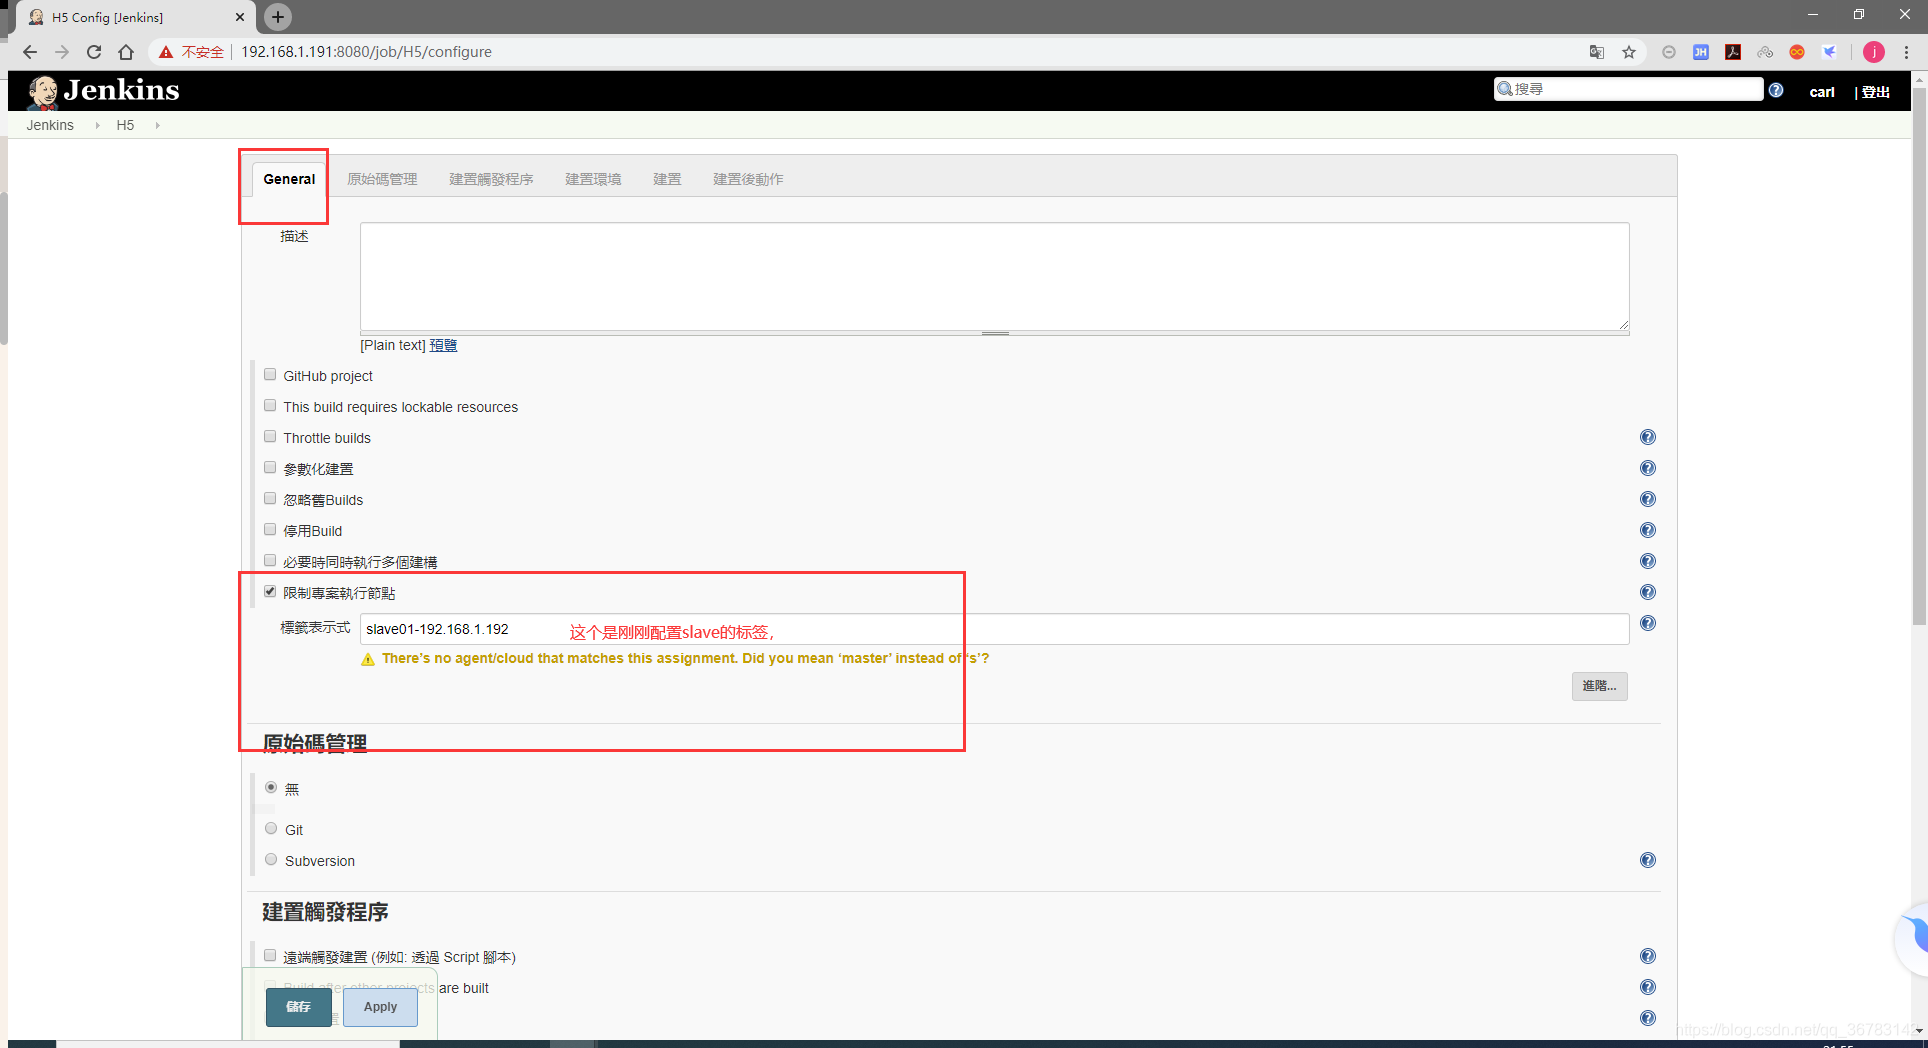Image resolution: width=1928 pixels, height=1048 pixels.
Task: Show help for 必要時同時執行多個建構
Action: pos(1648,561)
